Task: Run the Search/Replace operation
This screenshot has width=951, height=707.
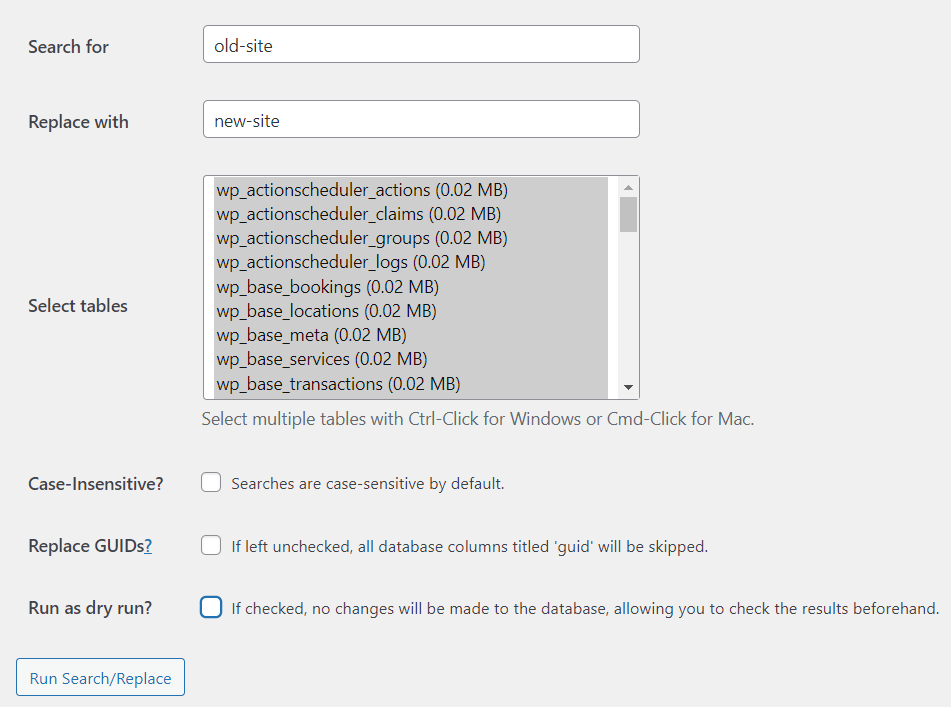Action: 101,677
